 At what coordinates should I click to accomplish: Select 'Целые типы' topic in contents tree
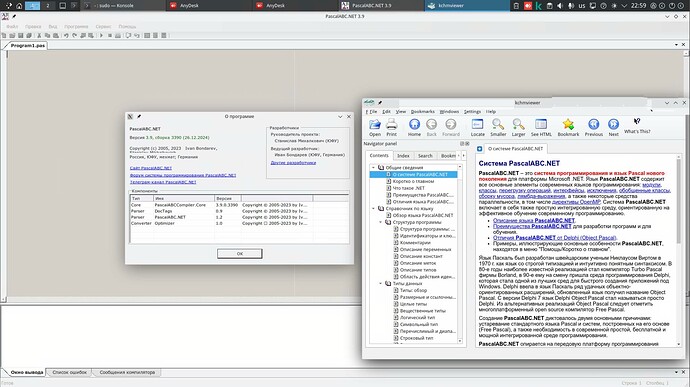pyautogui.click(x=413, y=304)
